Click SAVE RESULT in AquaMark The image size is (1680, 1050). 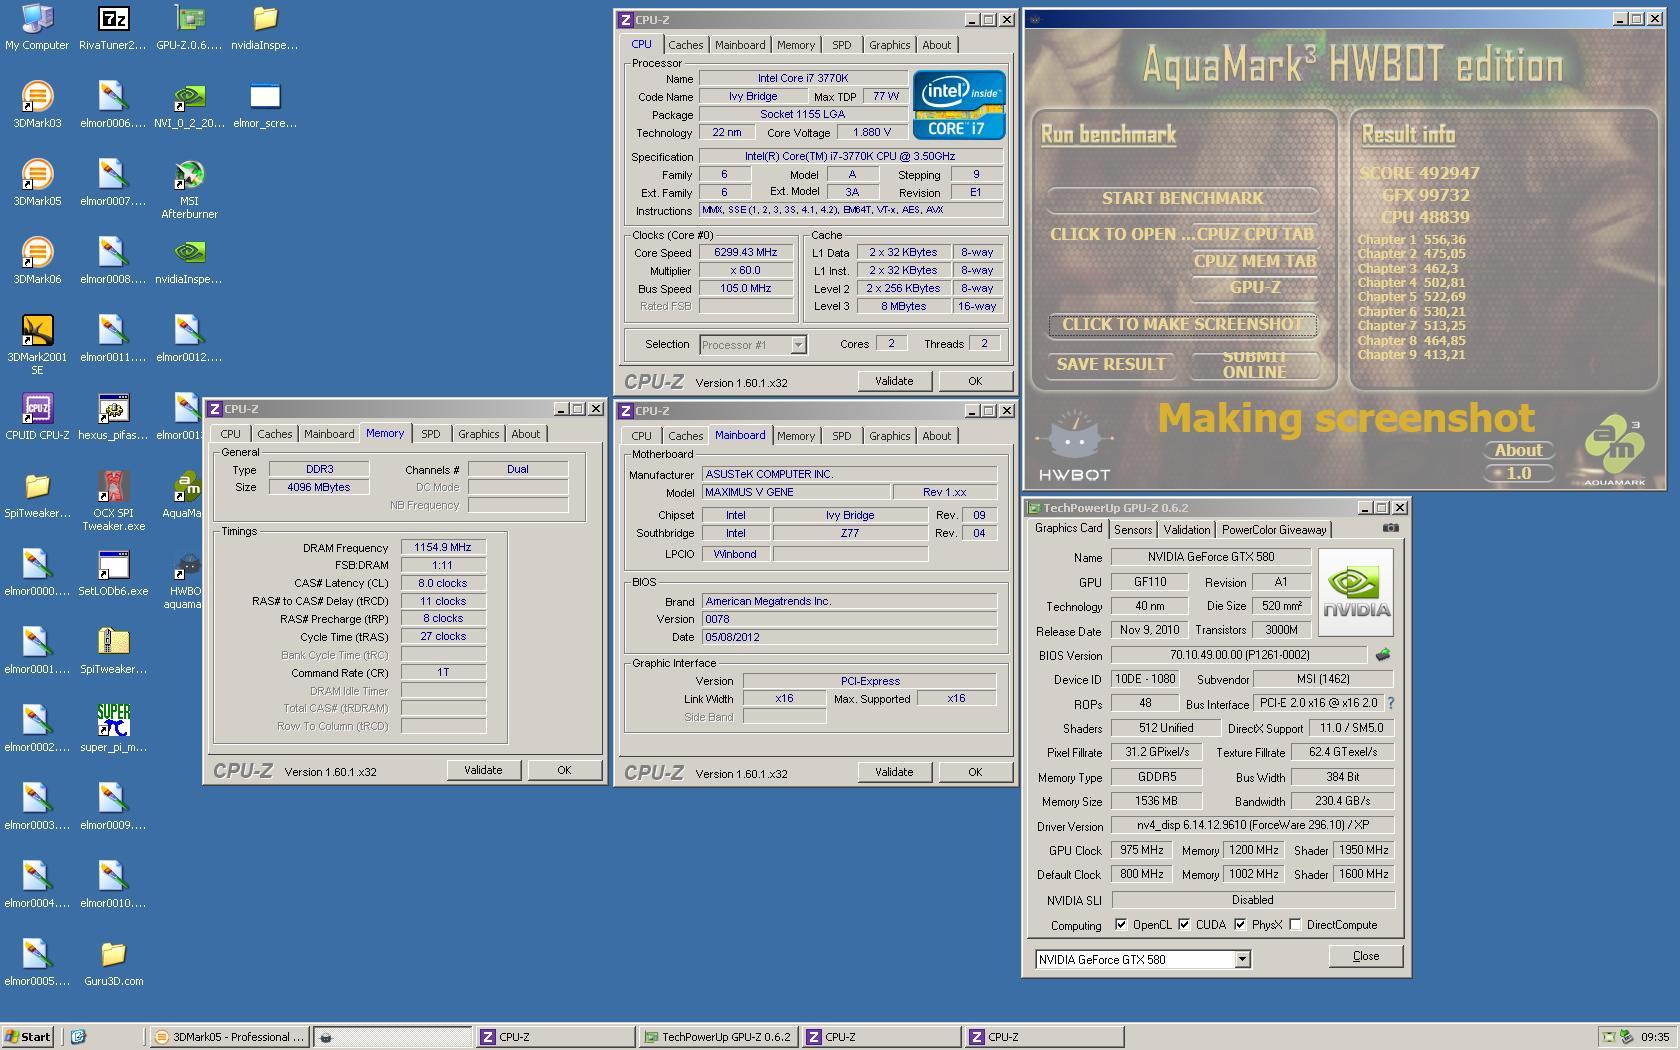1111,365
